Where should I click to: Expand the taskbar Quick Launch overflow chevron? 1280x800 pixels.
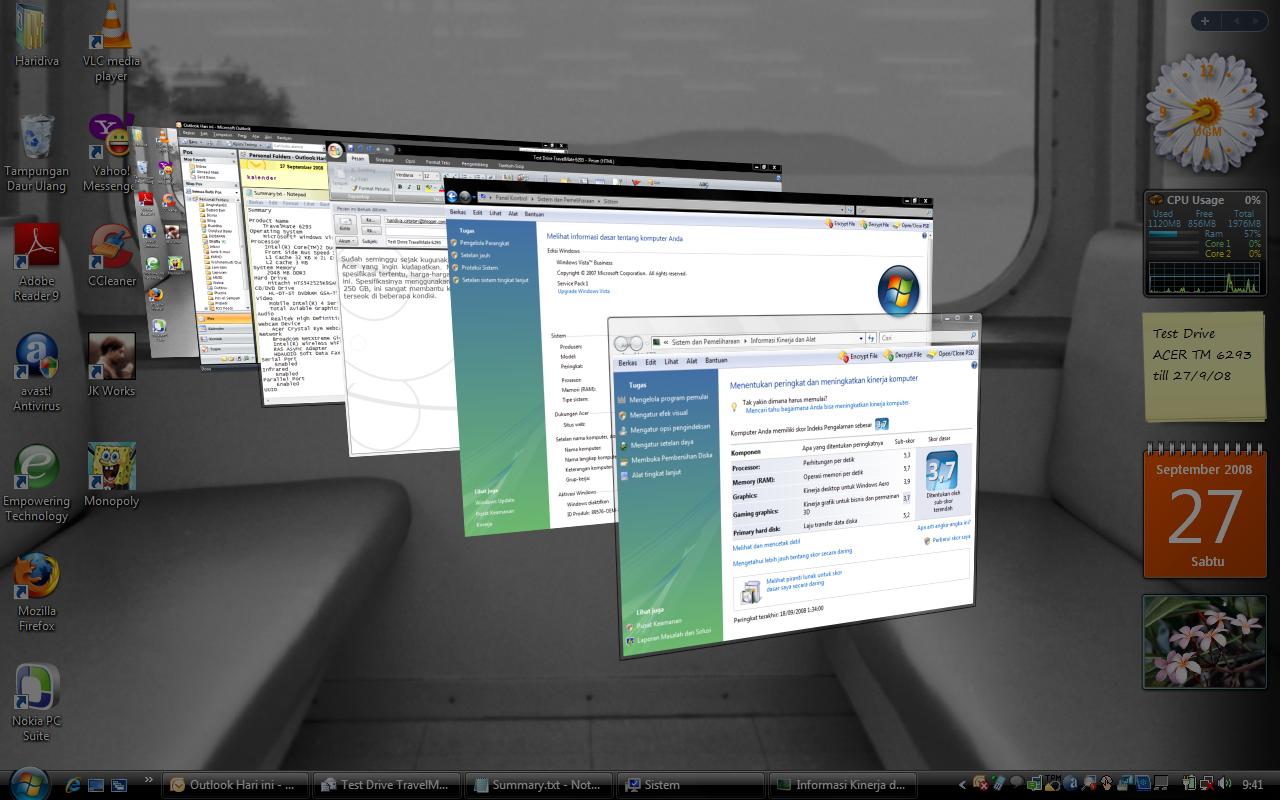point(149,780)
